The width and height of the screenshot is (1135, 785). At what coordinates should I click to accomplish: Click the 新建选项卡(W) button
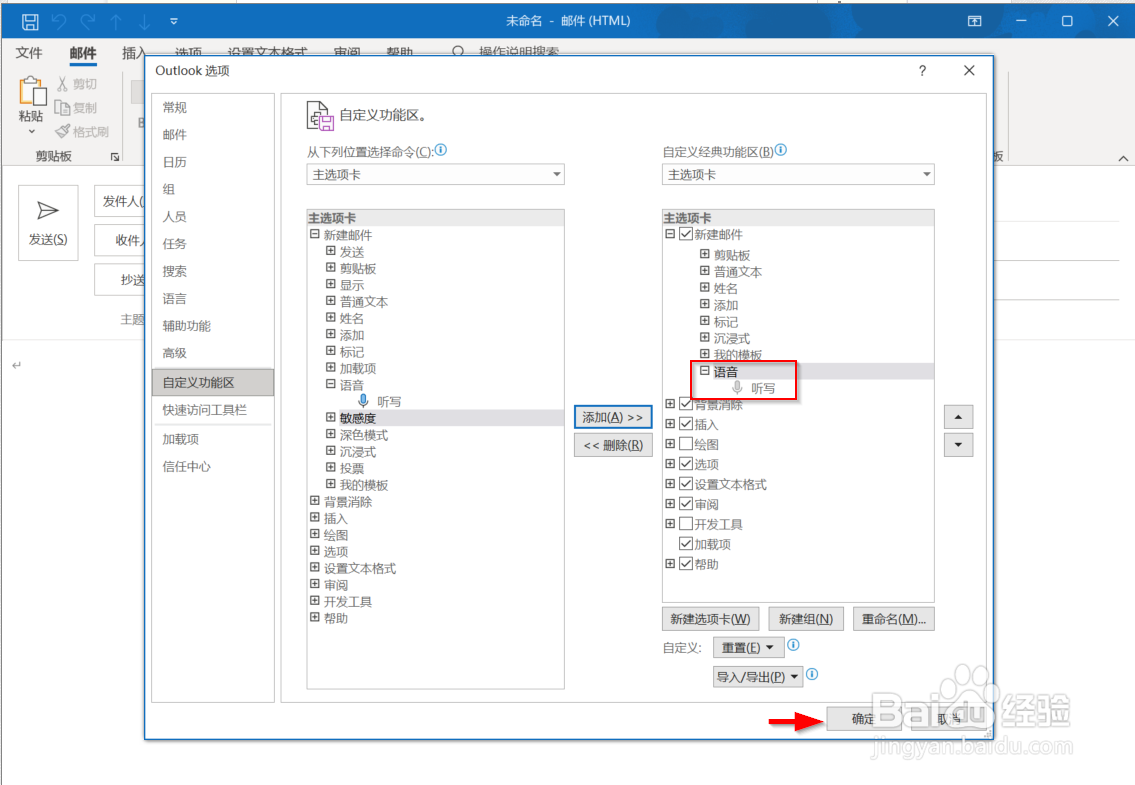pyautogui.click(x=710, y=619)
